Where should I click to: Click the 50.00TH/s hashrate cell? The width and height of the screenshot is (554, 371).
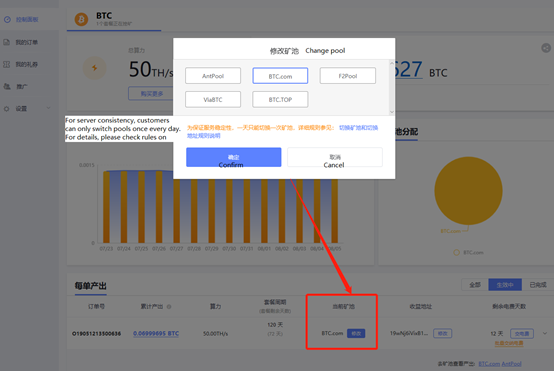click(216, 334)
